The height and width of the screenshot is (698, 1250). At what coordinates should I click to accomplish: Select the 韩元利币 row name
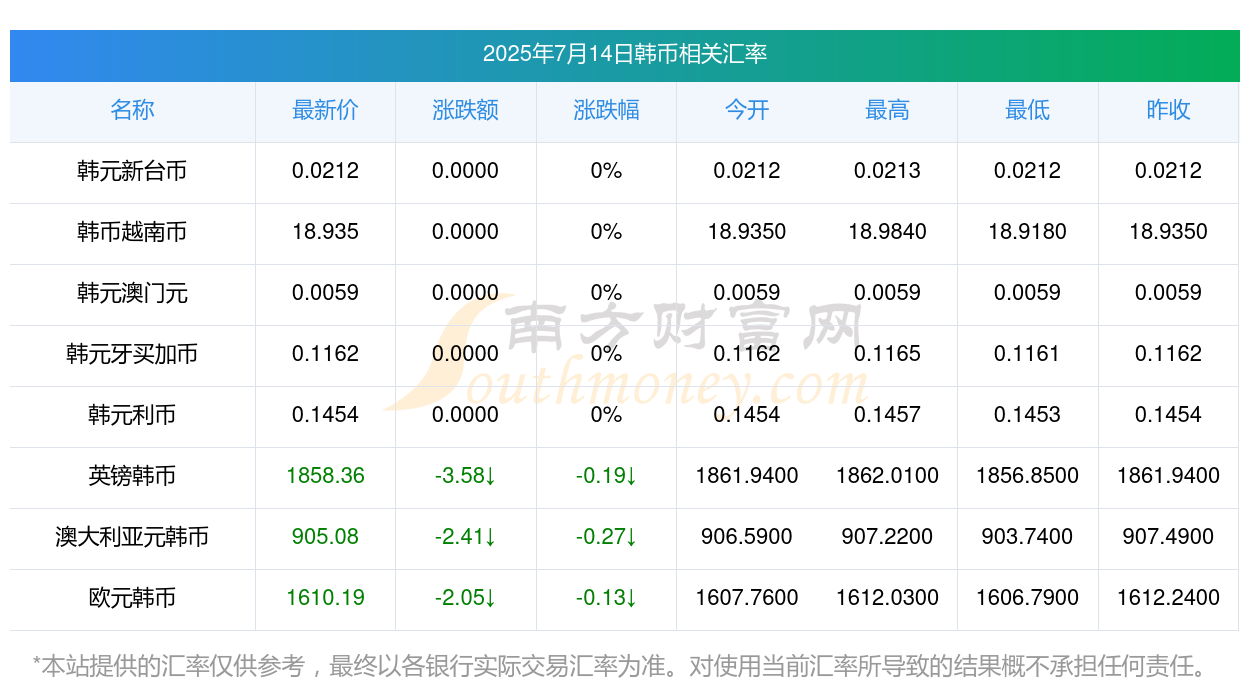[x=132, y=415]
